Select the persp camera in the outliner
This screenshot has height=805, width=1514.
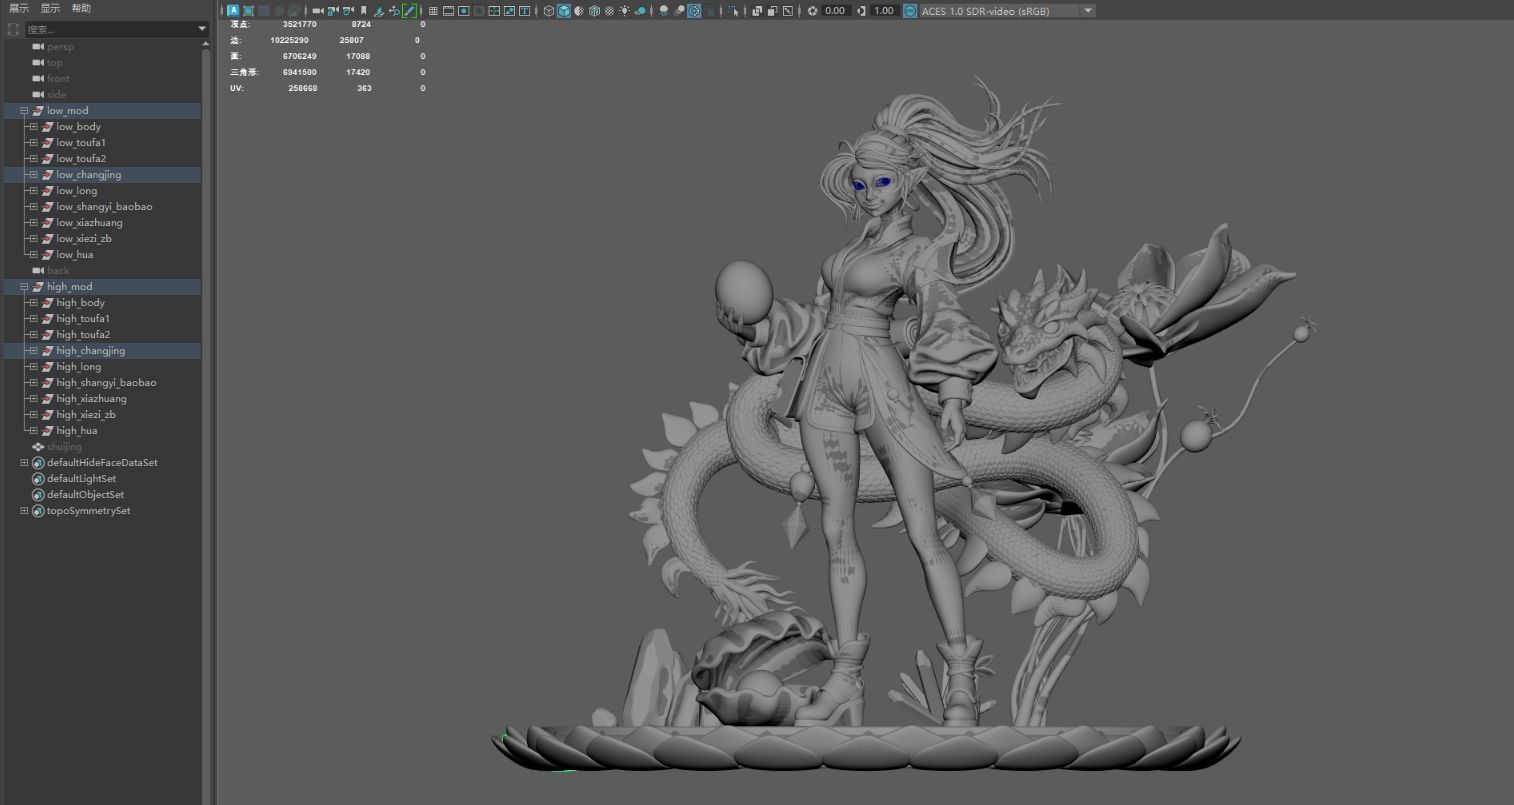pos(60,47)
